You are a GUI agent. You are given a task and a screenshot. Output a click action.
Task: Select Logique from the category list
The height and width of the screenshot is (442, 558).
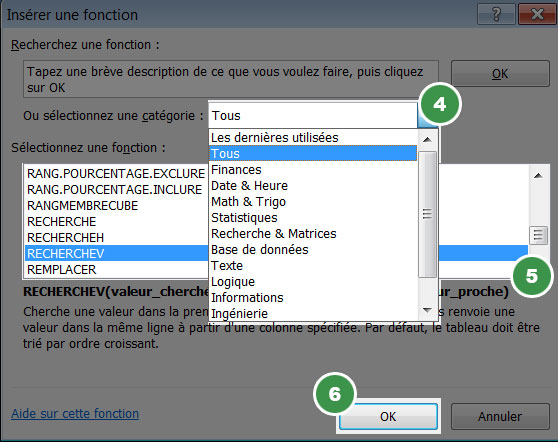313,282
